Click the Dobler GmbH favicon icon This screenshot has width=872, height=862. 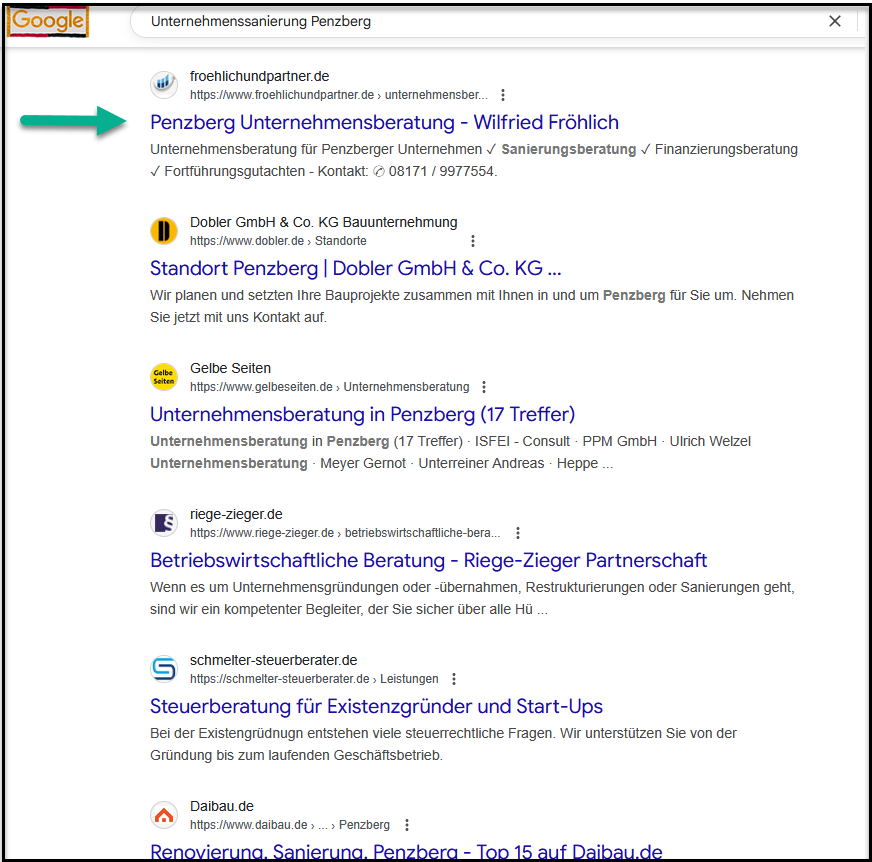[164, 231]
